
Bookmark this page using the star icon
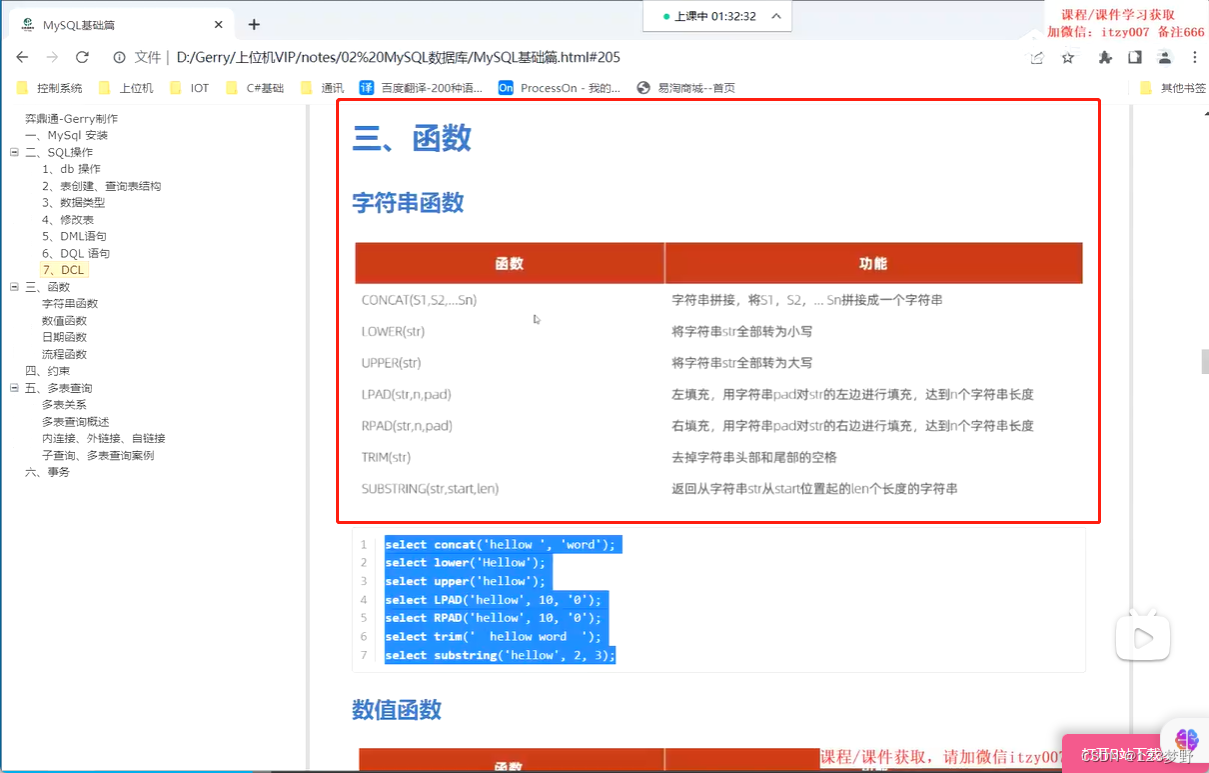(x=1067, y=58)
